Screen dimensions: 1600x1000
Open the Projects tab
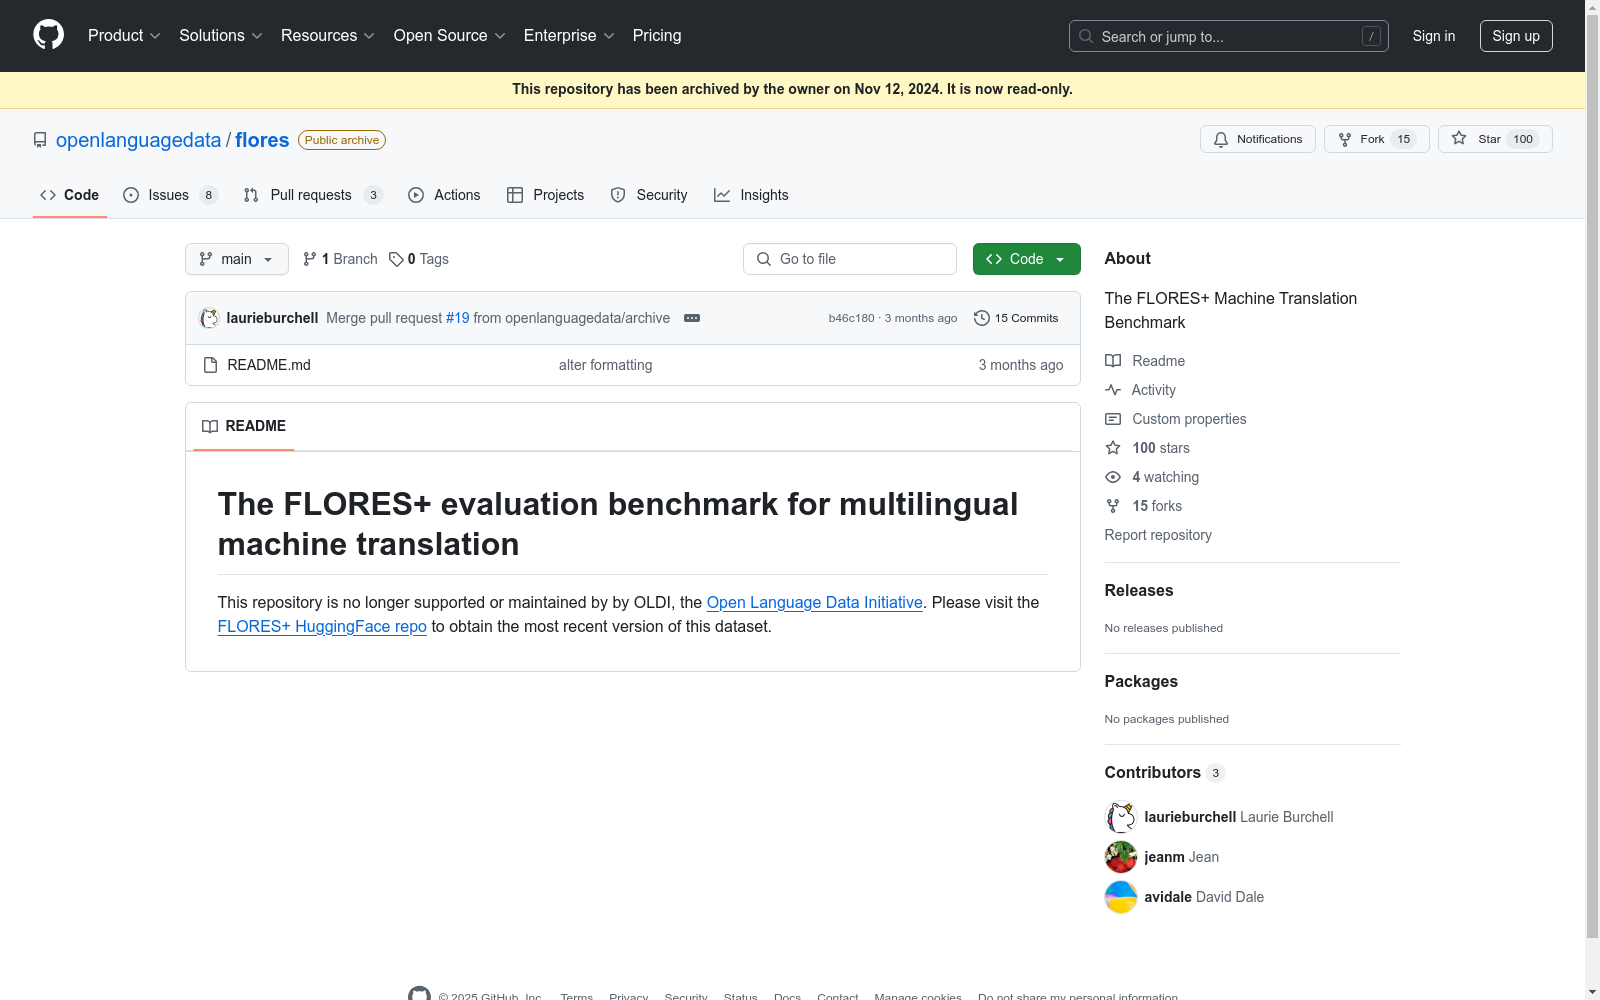545,195
